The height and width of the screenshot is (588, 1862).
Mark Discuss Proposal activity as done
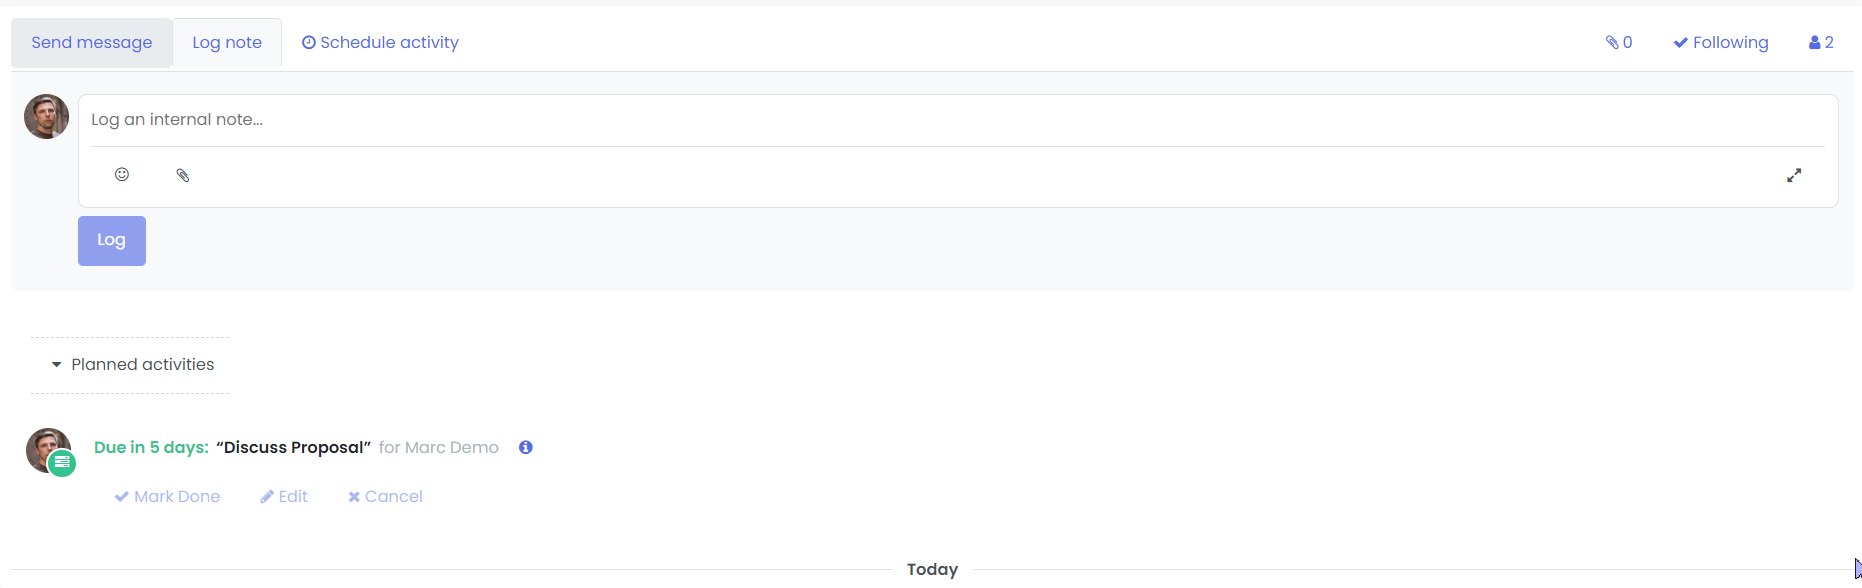coord(167,496)
